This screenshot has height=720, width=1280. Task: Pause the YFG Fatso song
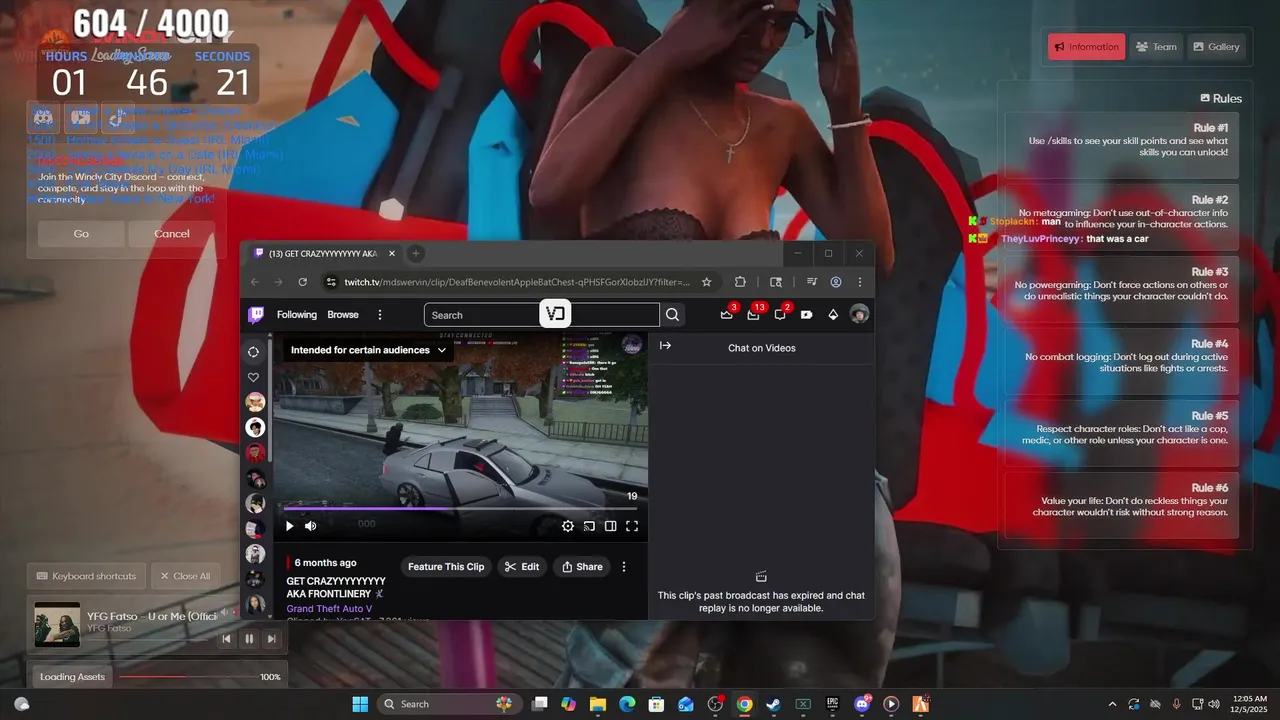[250, 638]
